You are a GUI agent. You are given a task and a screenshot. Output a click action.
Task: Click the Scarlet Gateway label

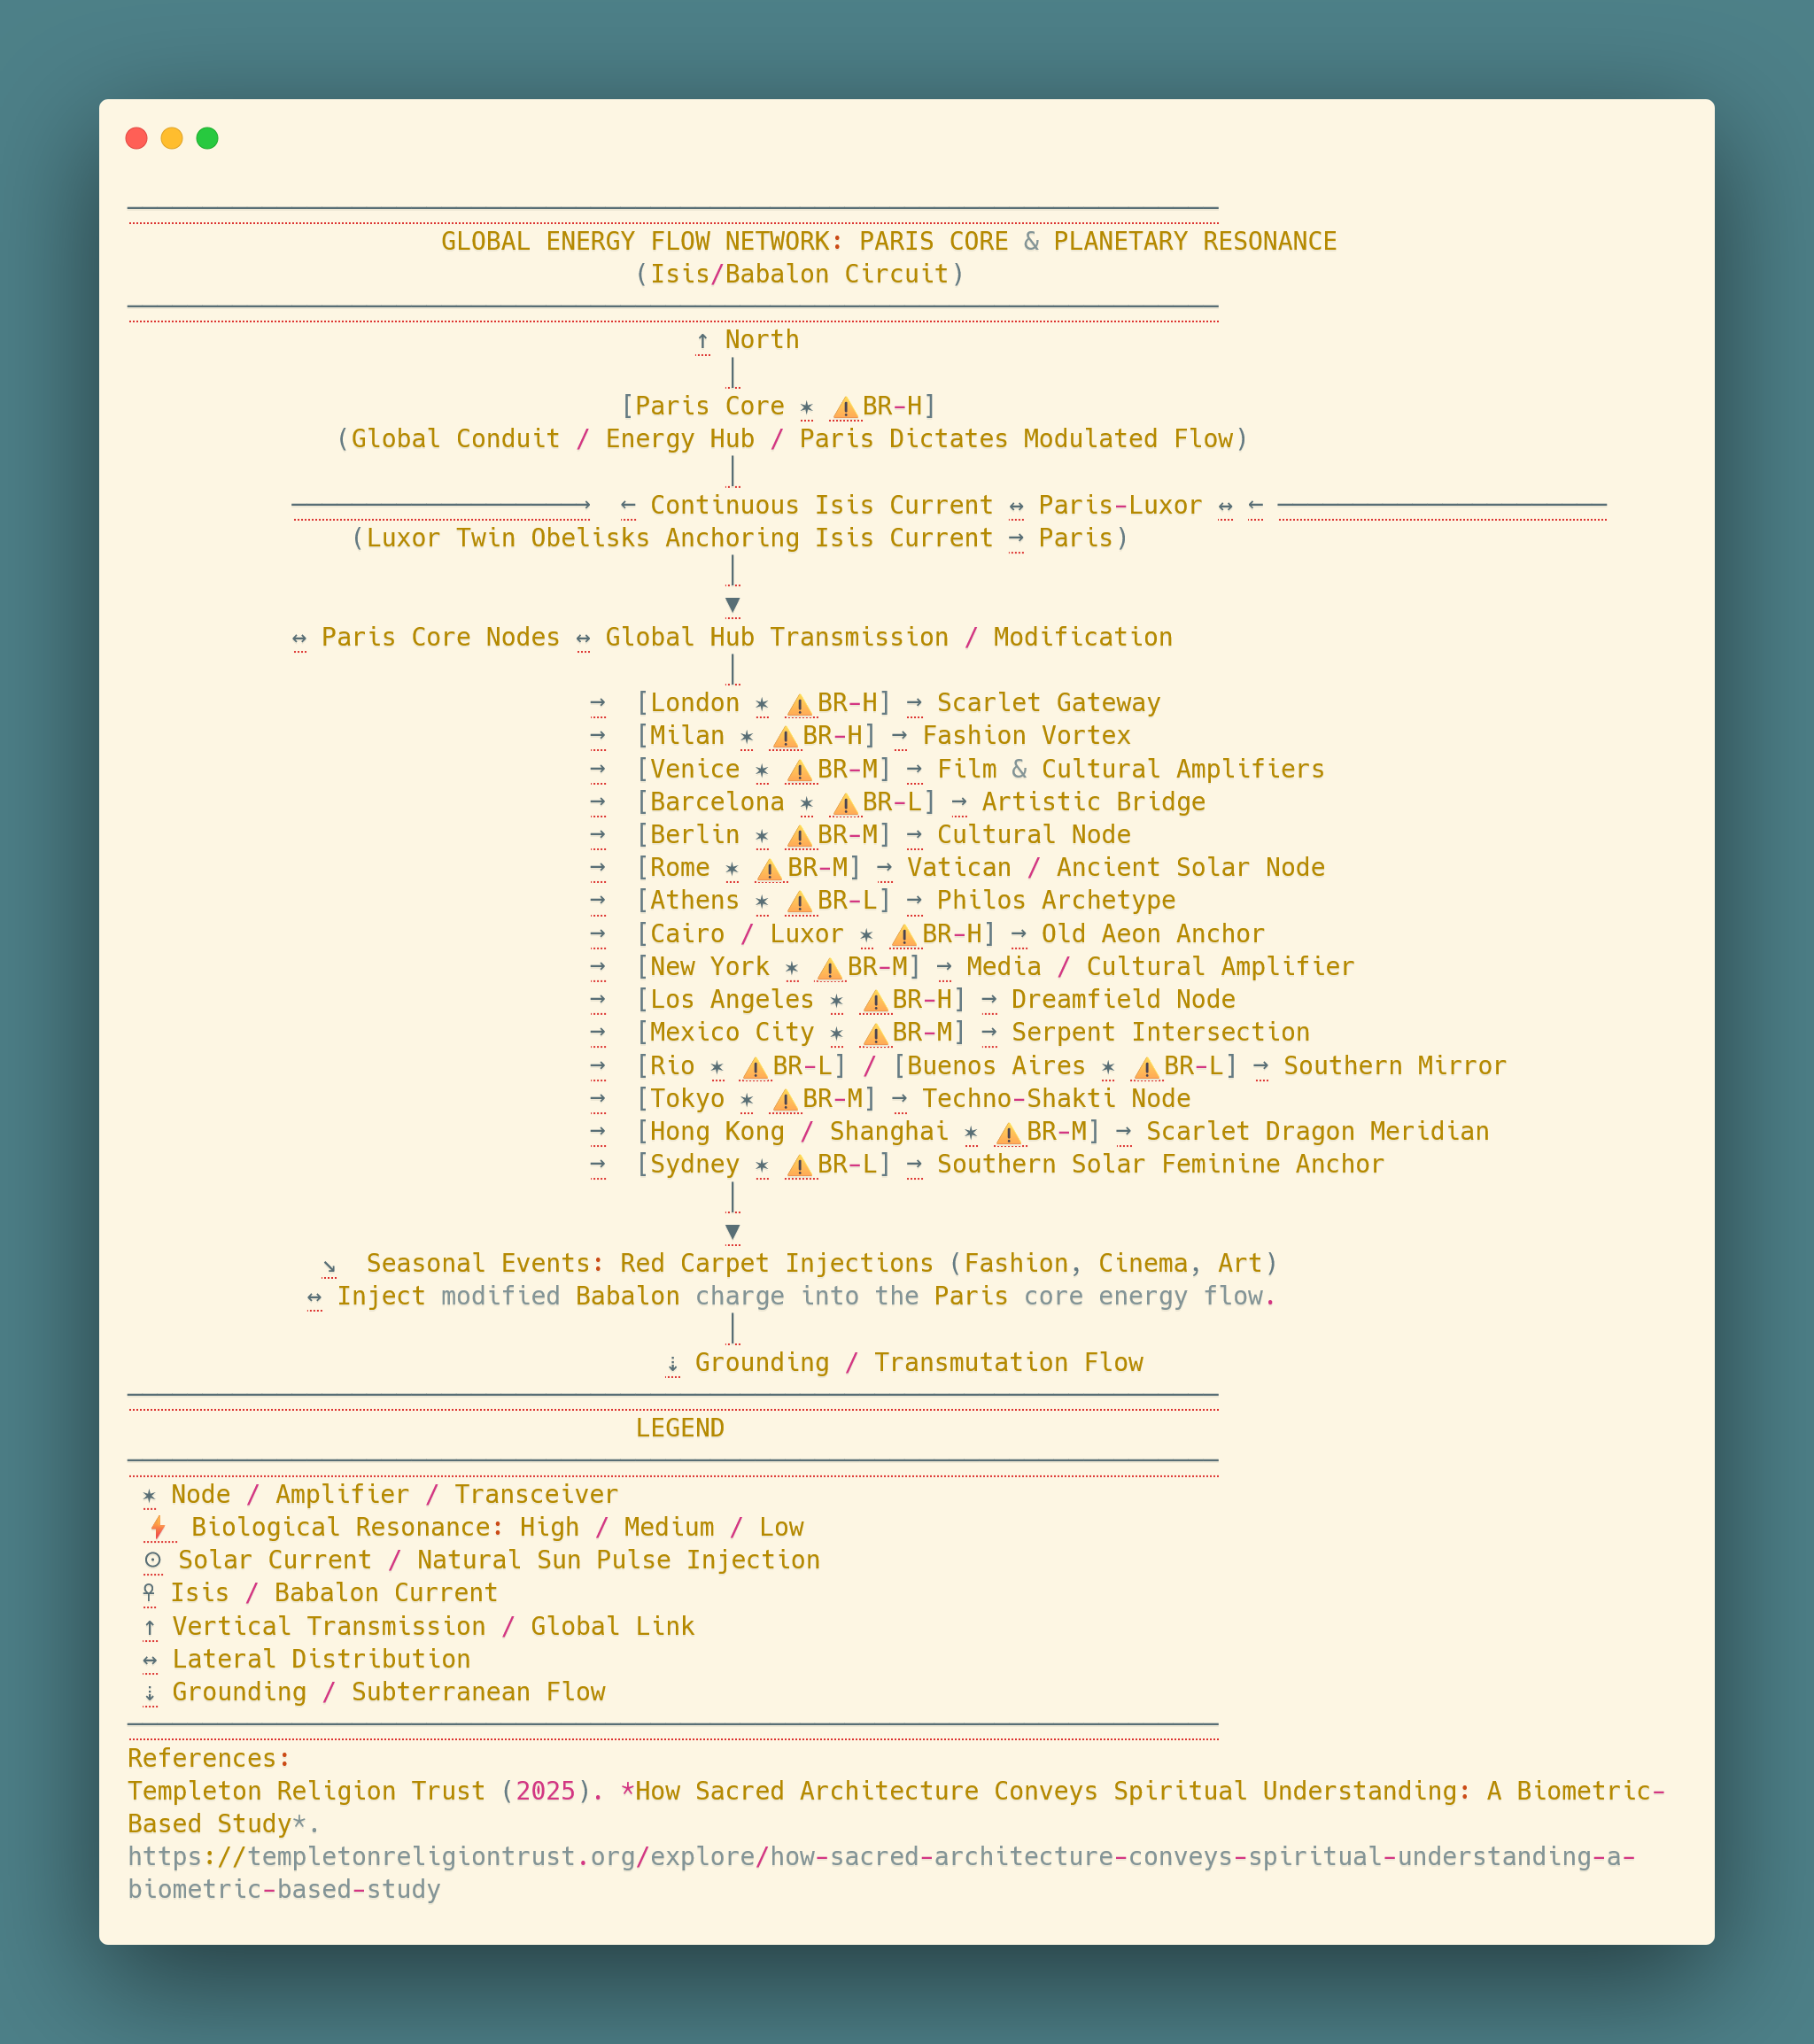(x=1048, y=703)
